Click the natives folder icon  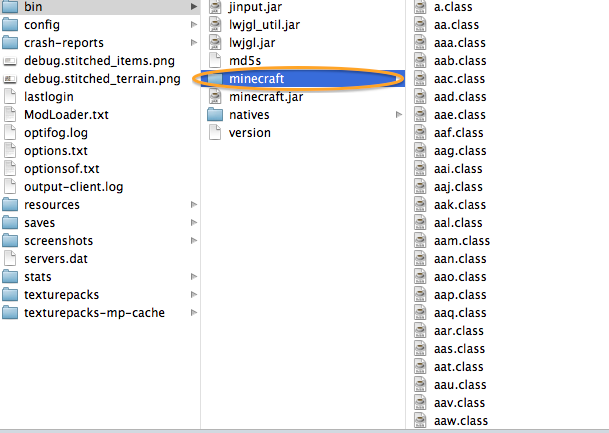coord(215,115)
